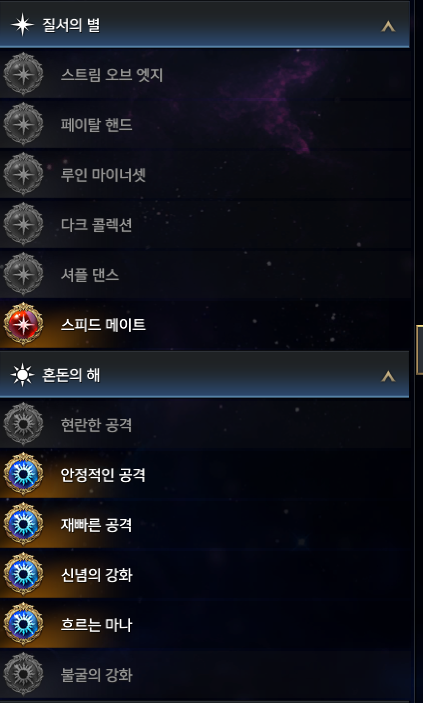Viewport: 423px width, 703px height.
Task: Click the 스트림 오브 엣지 star medallion icon
Action: click(23, 74)
